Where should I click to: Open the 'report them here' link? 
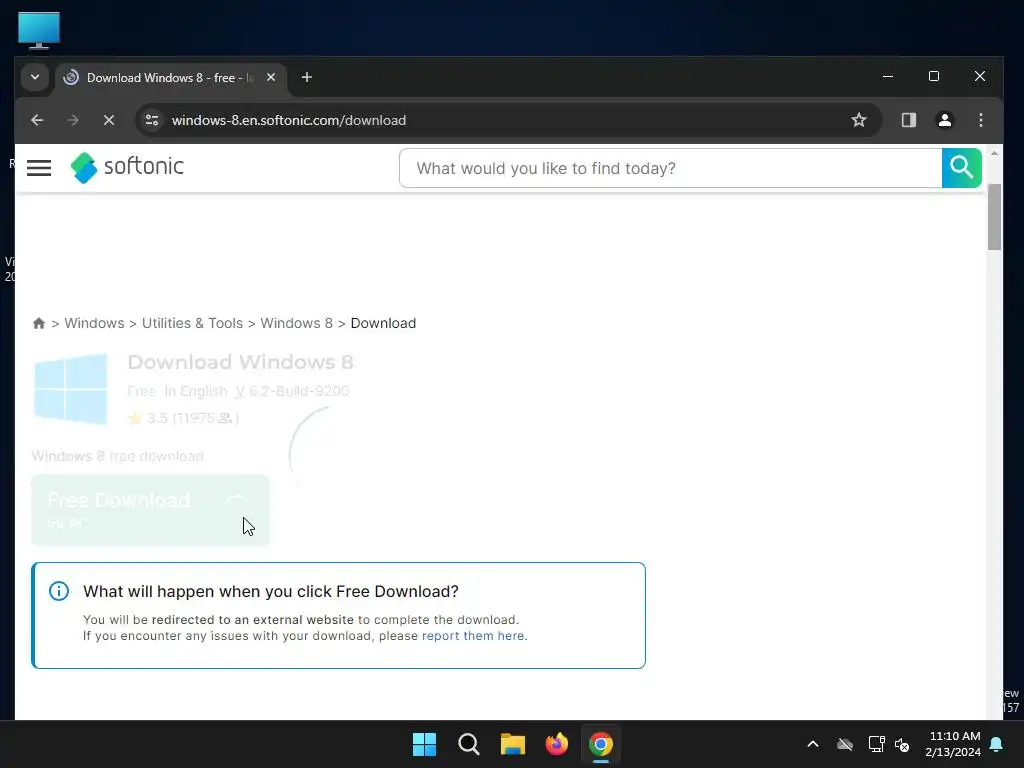[473, 635]
